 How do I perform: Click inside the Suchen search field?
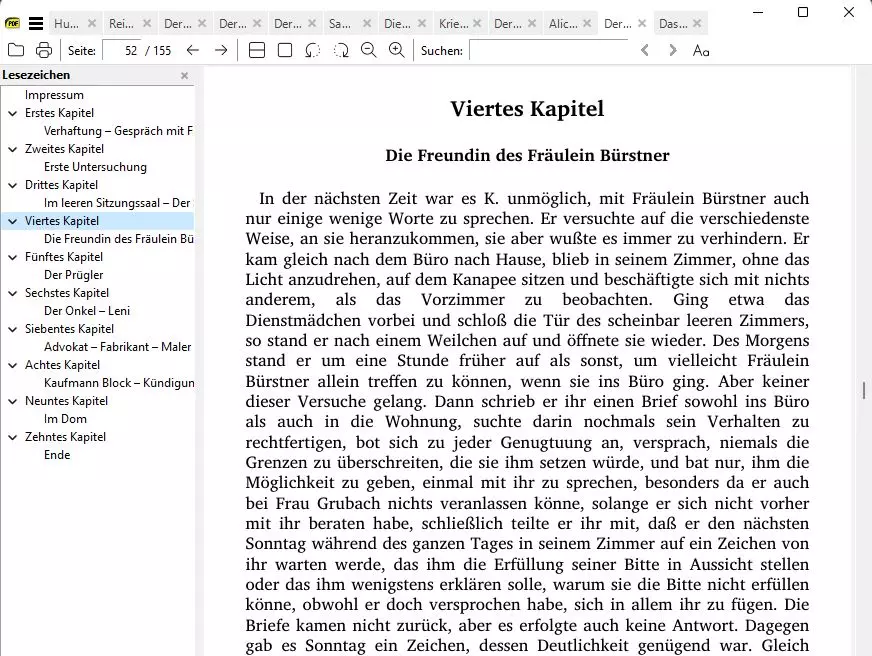point(550,49)
